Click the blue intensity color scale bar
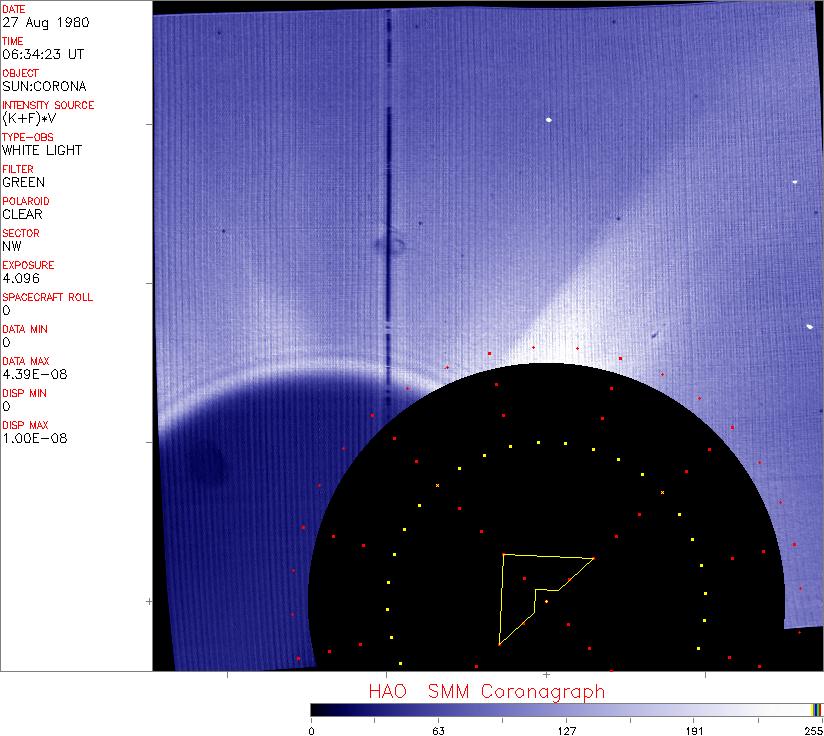 (x=566, y=710)
